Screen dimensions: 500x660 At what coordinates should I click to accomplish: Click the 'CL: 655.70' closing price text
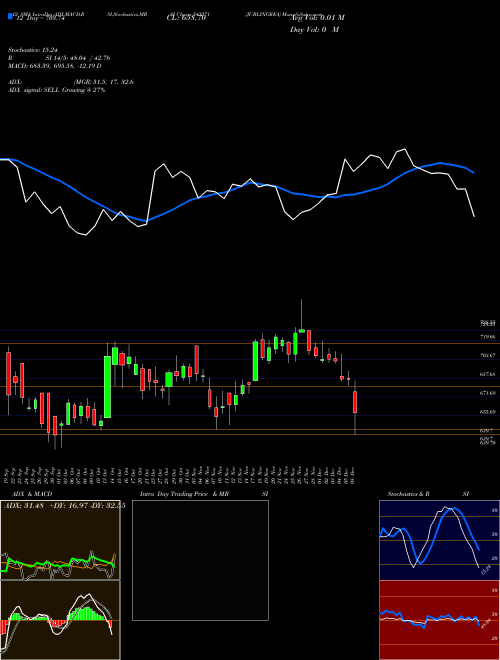(x=186, y=19)
